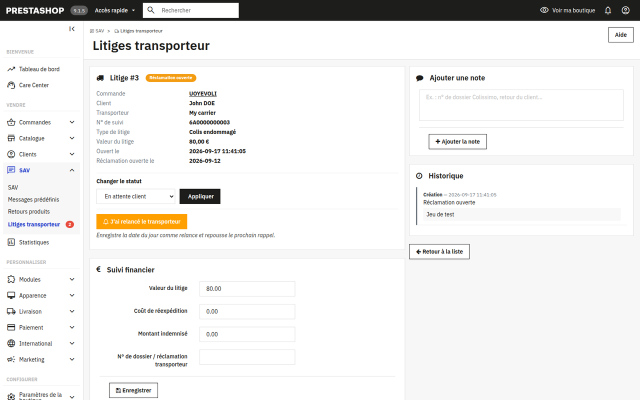640x400 pixels.
Task: Expand the Commandes menu chevron
Action: point(72,122)
